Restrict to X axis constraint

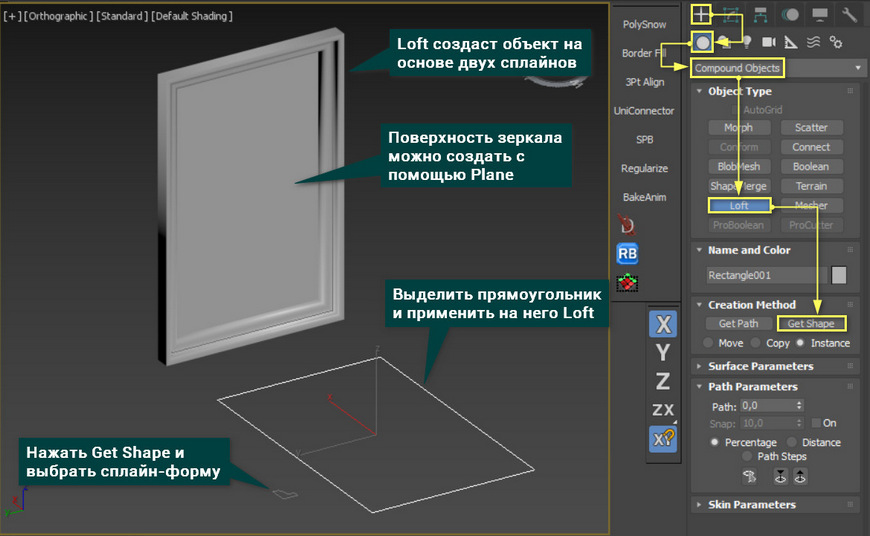[663, 324]
